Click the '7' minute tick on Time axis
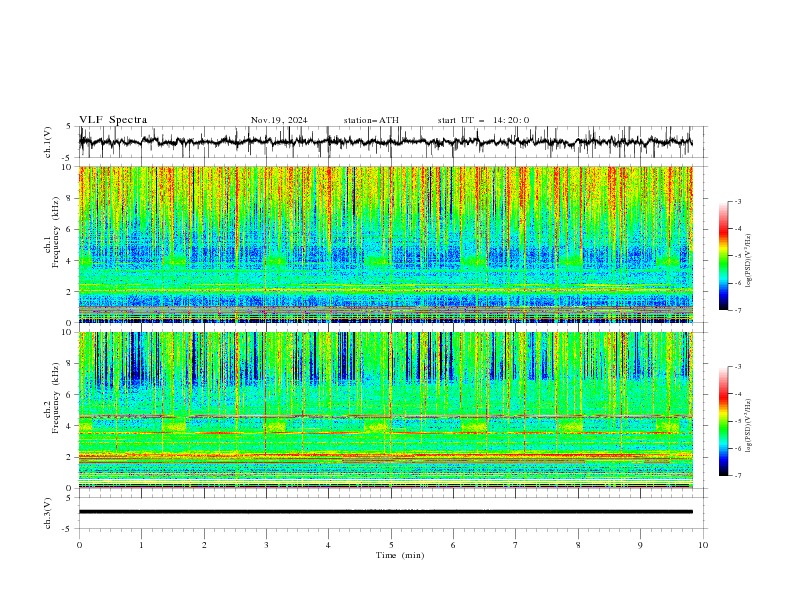 click(x=516, y=545)
